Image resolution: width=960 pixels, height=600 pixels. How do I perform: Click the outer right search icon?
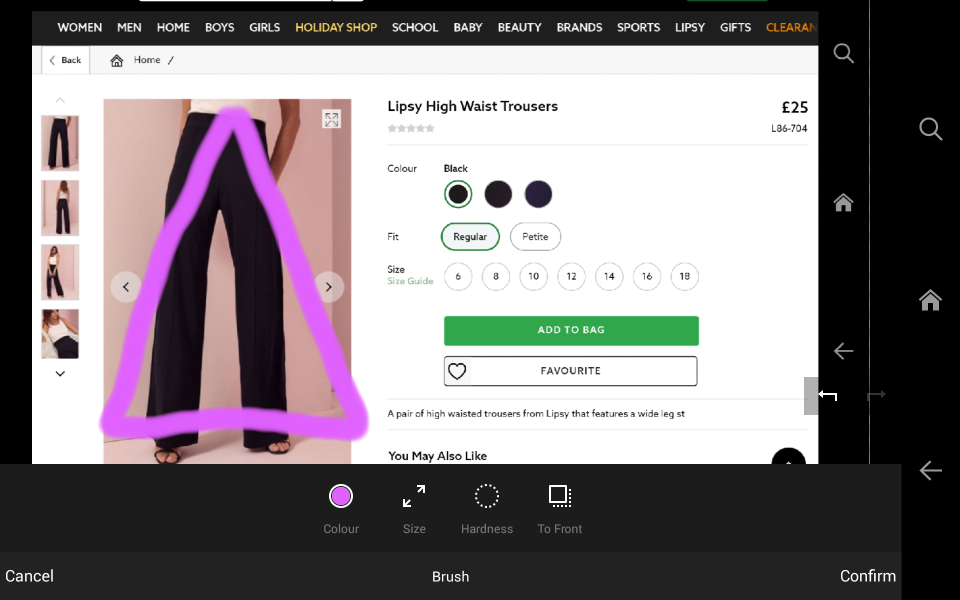point(931,129)
